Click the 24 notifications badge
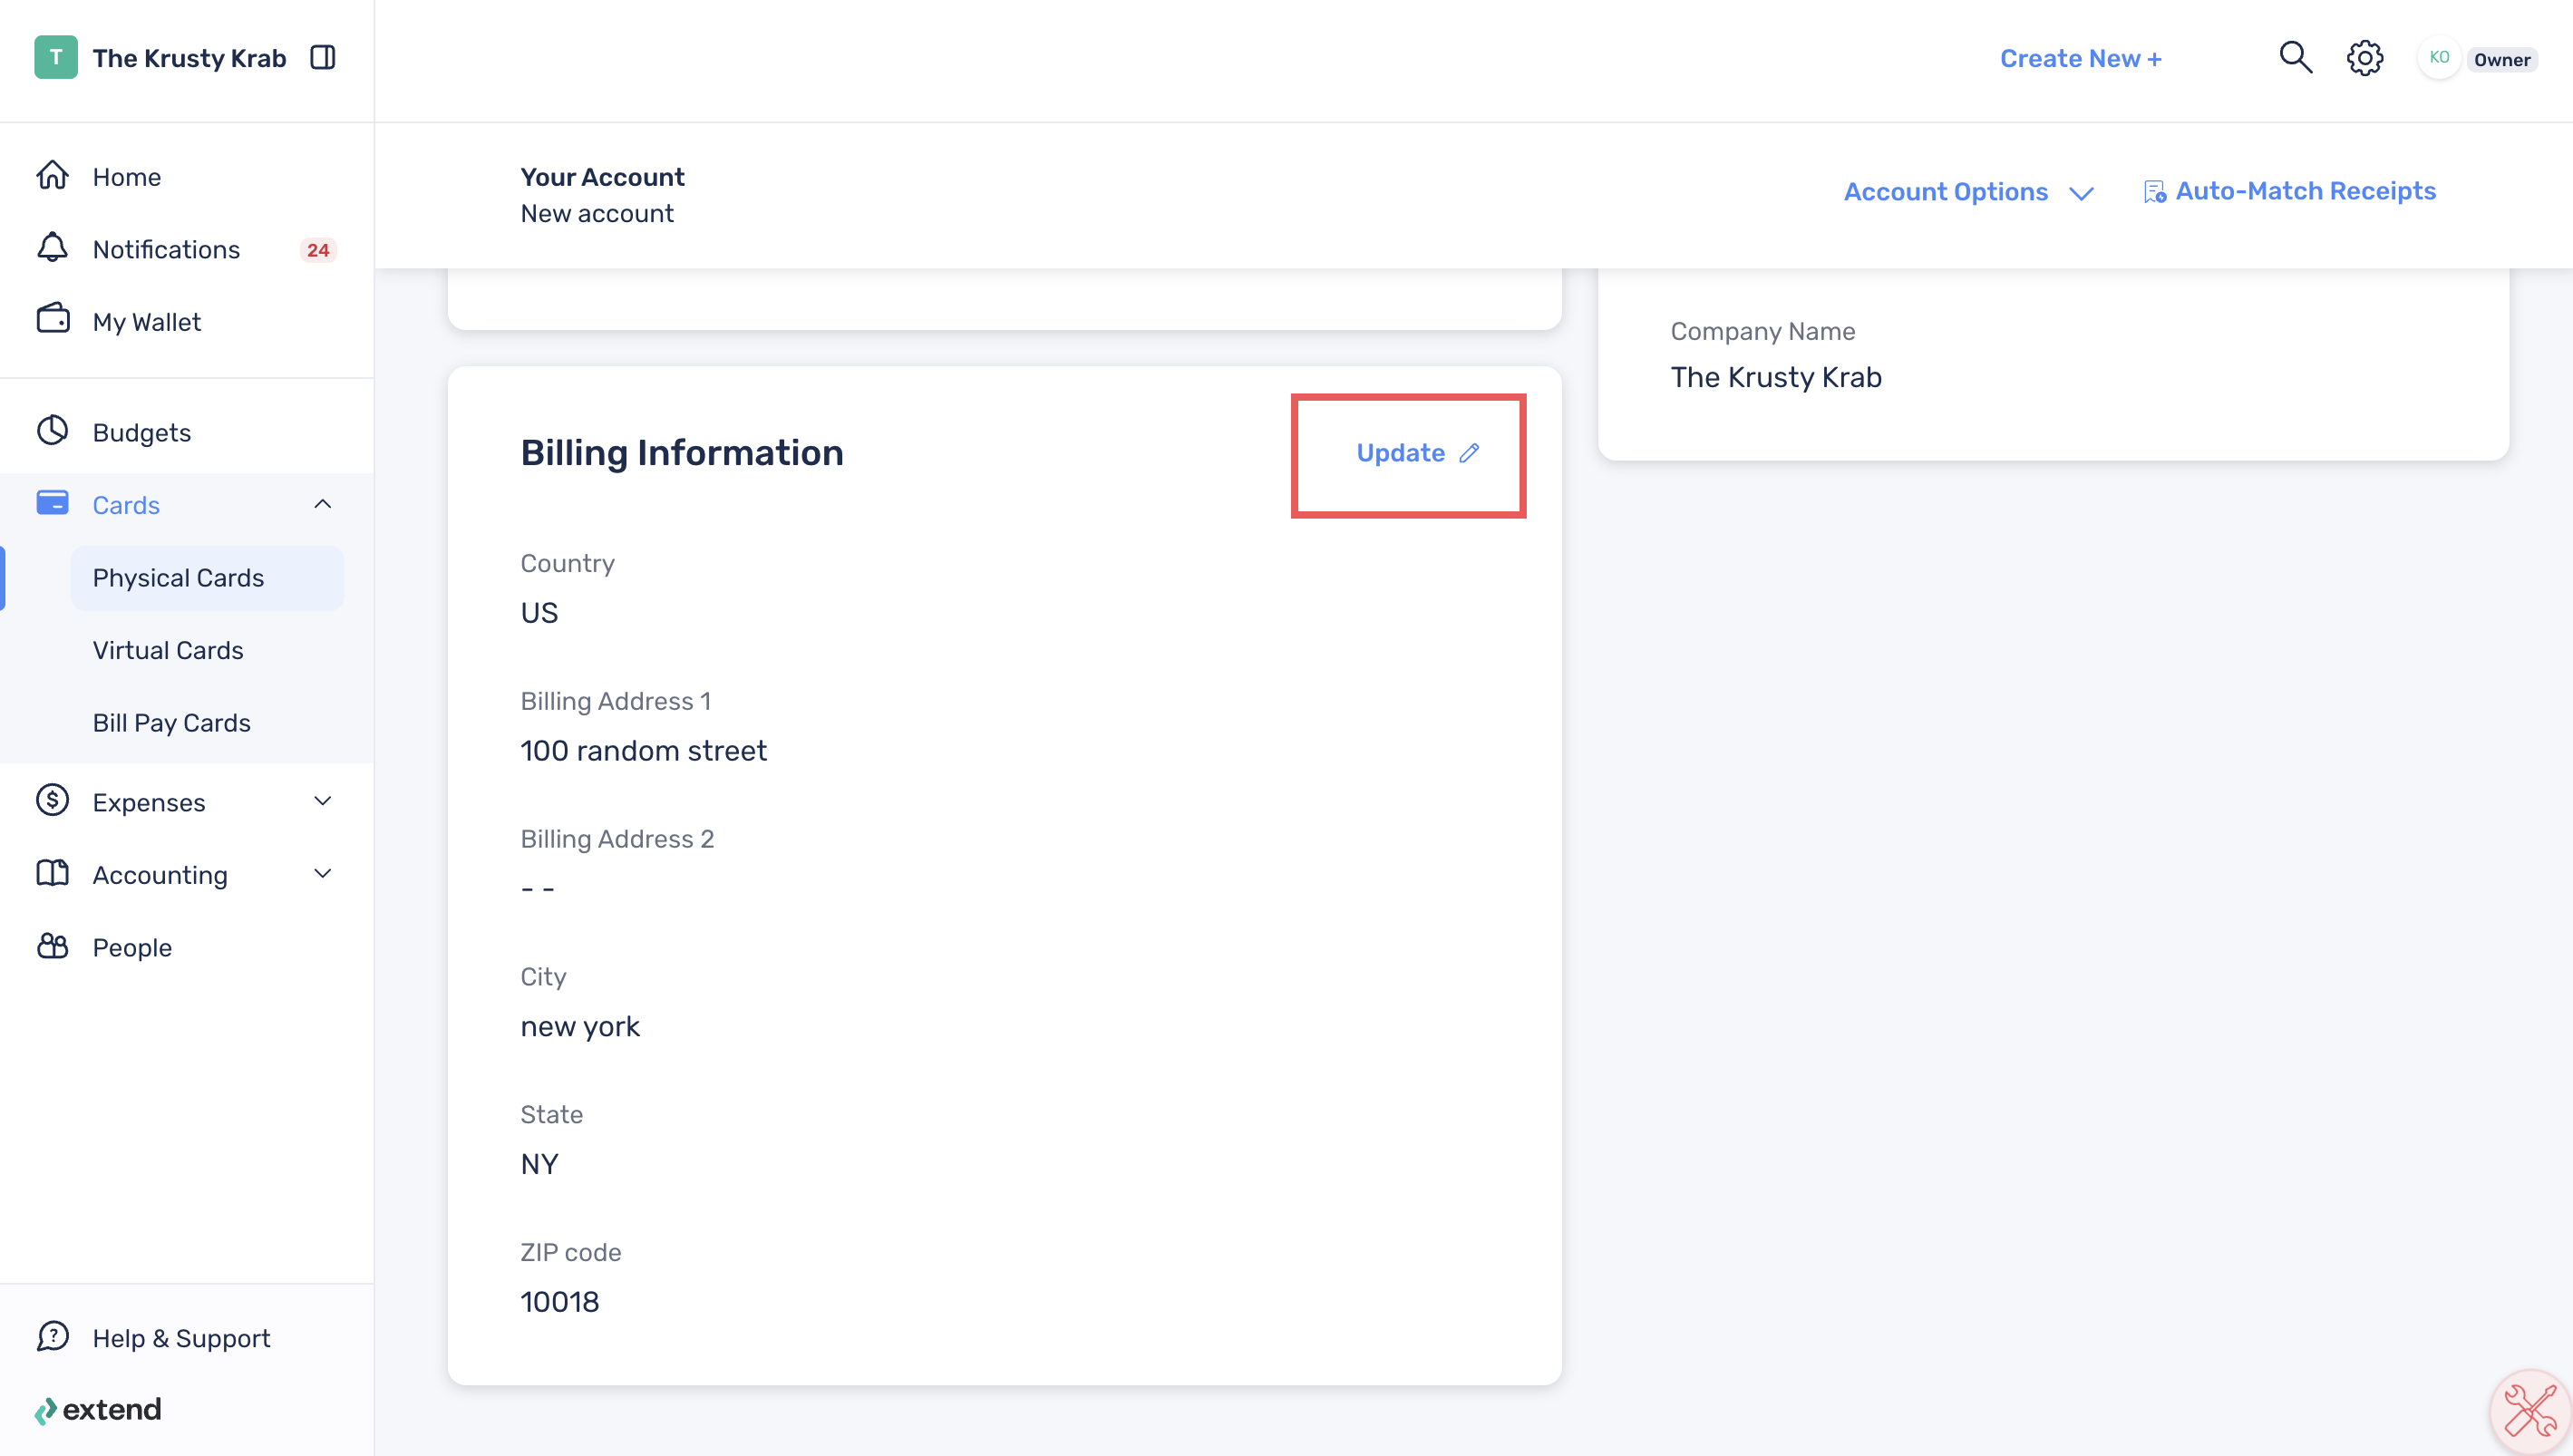Image resolution: width=2573 pixels, height=1456 pixels. tap(318, 250)
